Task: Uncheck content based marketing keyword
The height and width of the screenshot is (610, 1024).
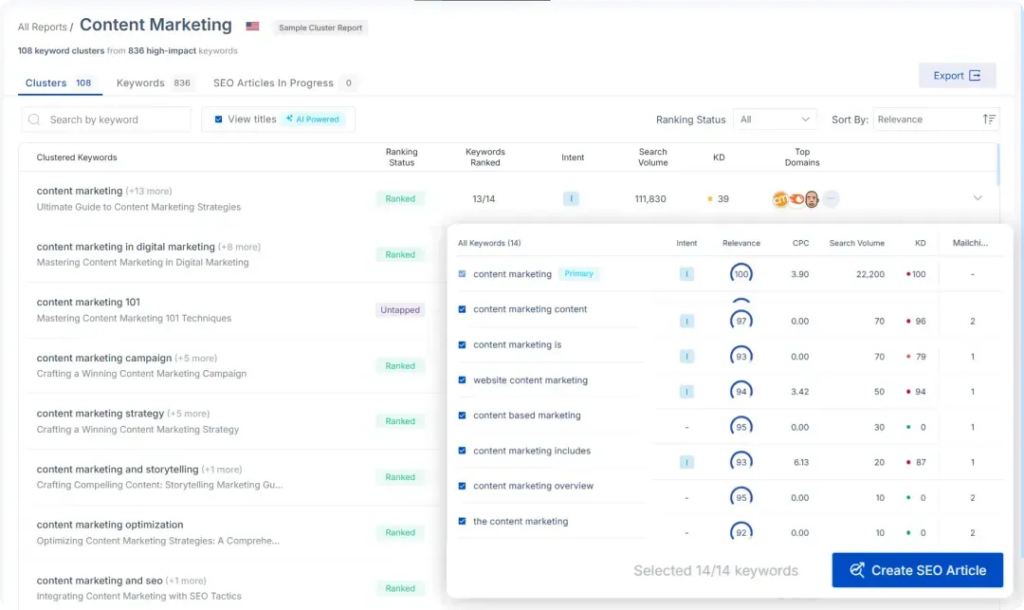Action: (x=462, y=415)
